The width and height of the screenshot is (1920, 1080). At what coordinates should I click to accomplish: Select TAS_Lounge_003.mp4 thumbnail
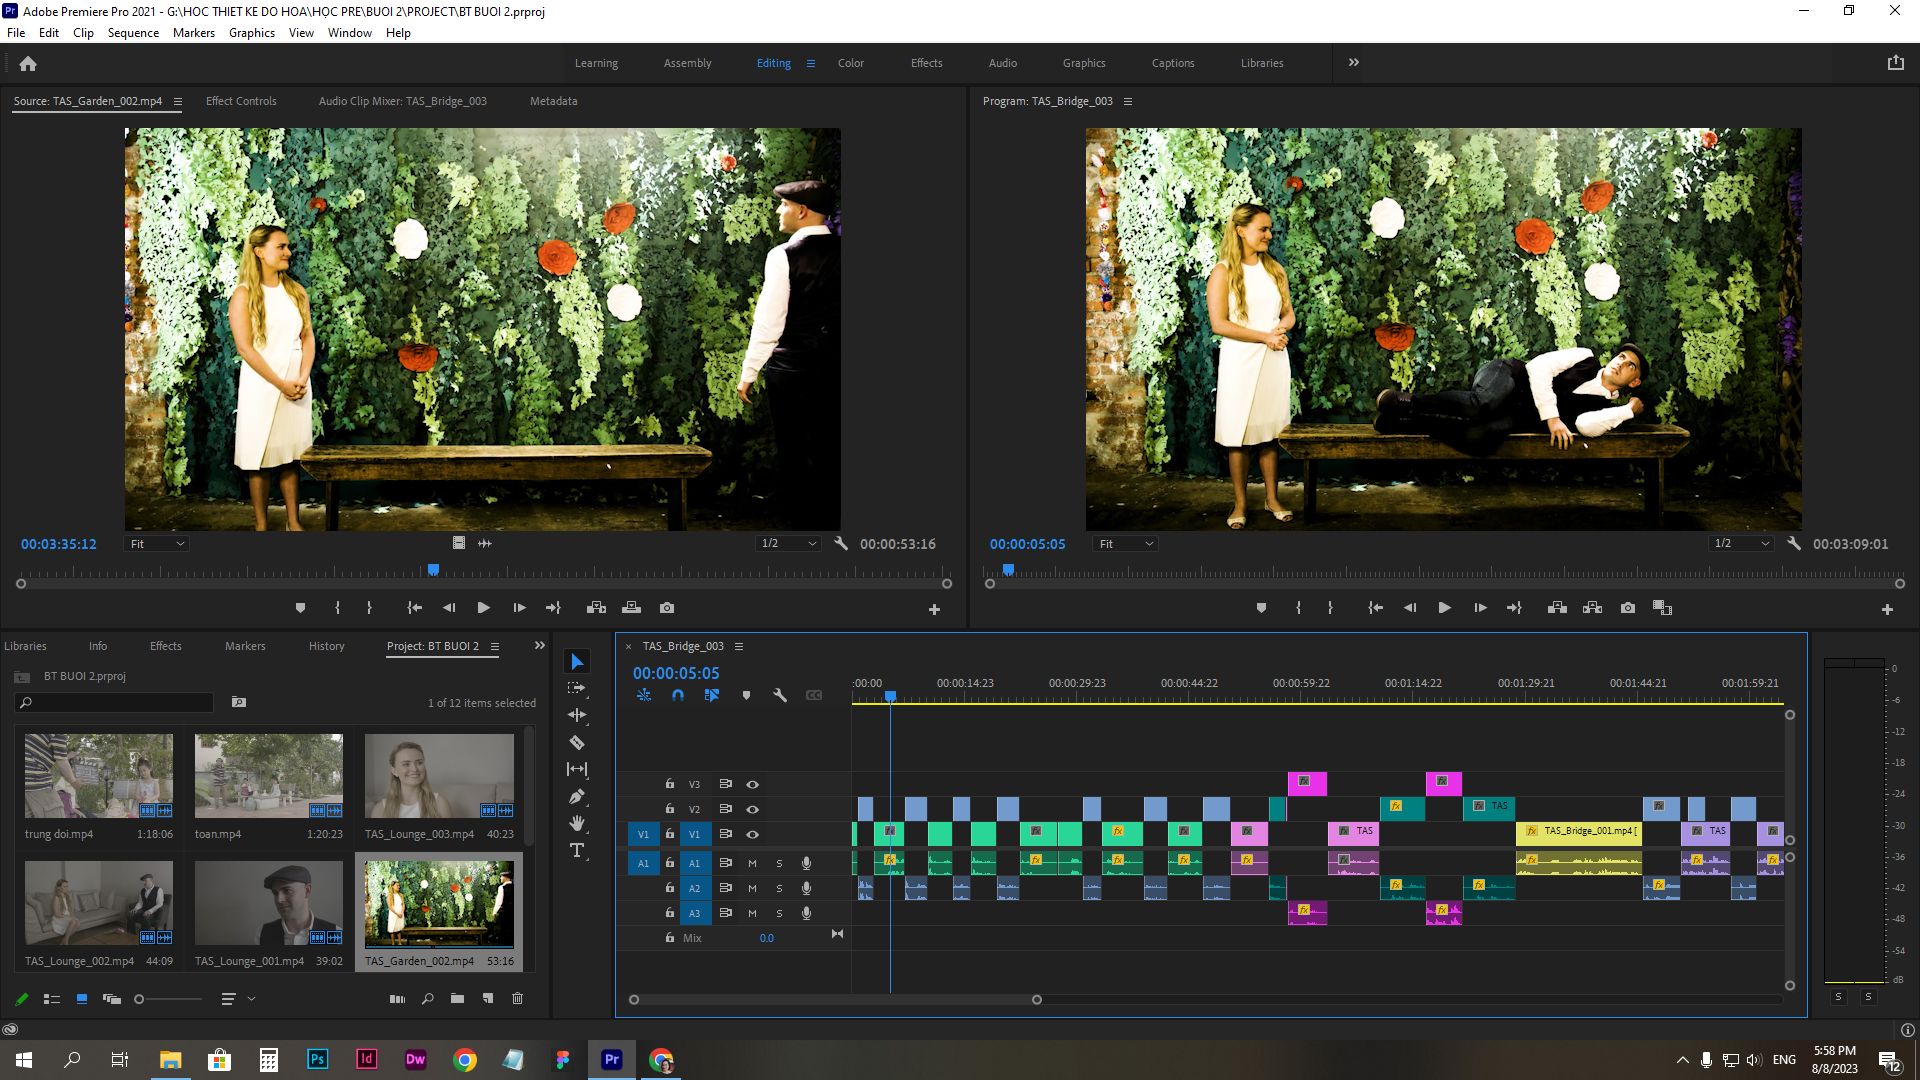tap(439, 776)
